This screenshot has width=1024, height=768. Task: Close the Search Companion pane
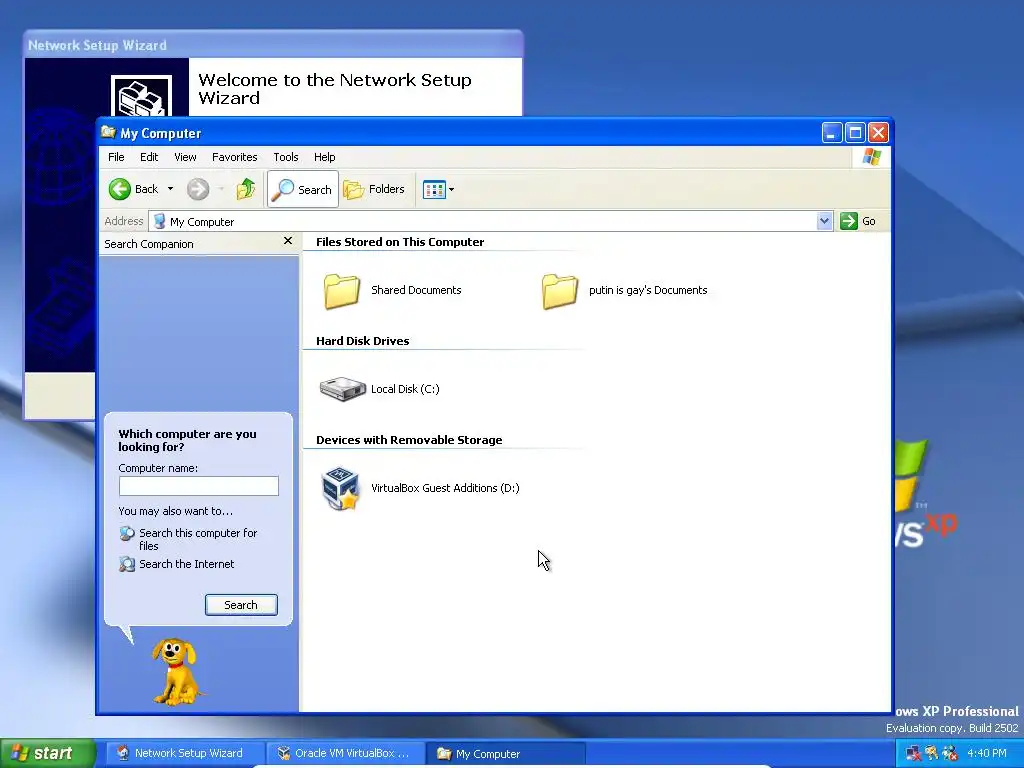287,241
